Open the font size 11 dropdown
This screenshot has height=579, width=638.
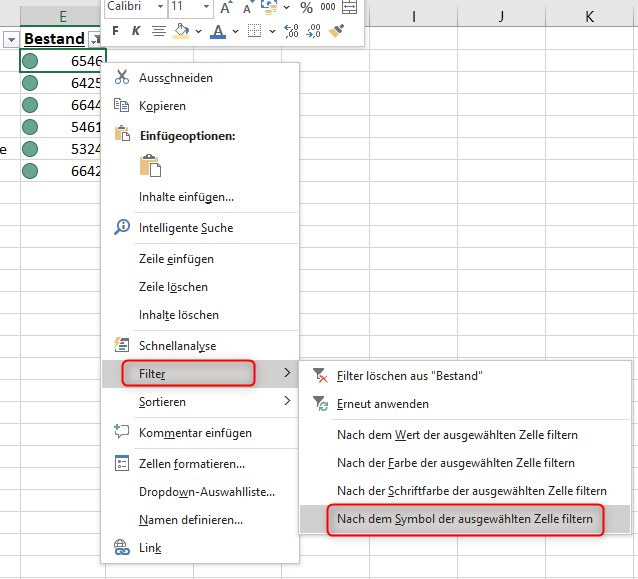click(206, 7)
